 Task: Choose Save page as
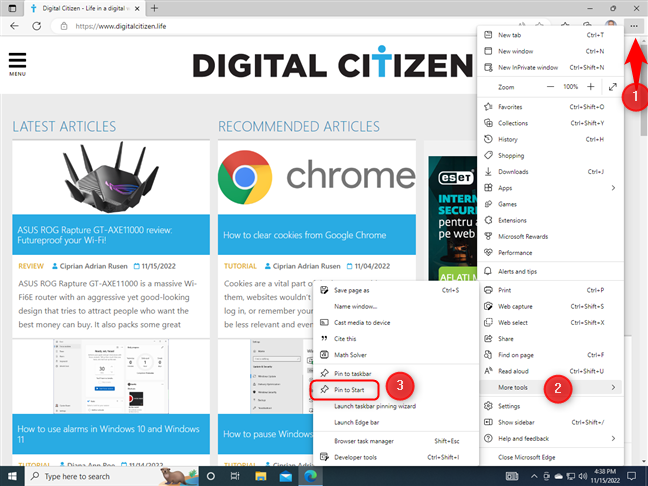396,290
